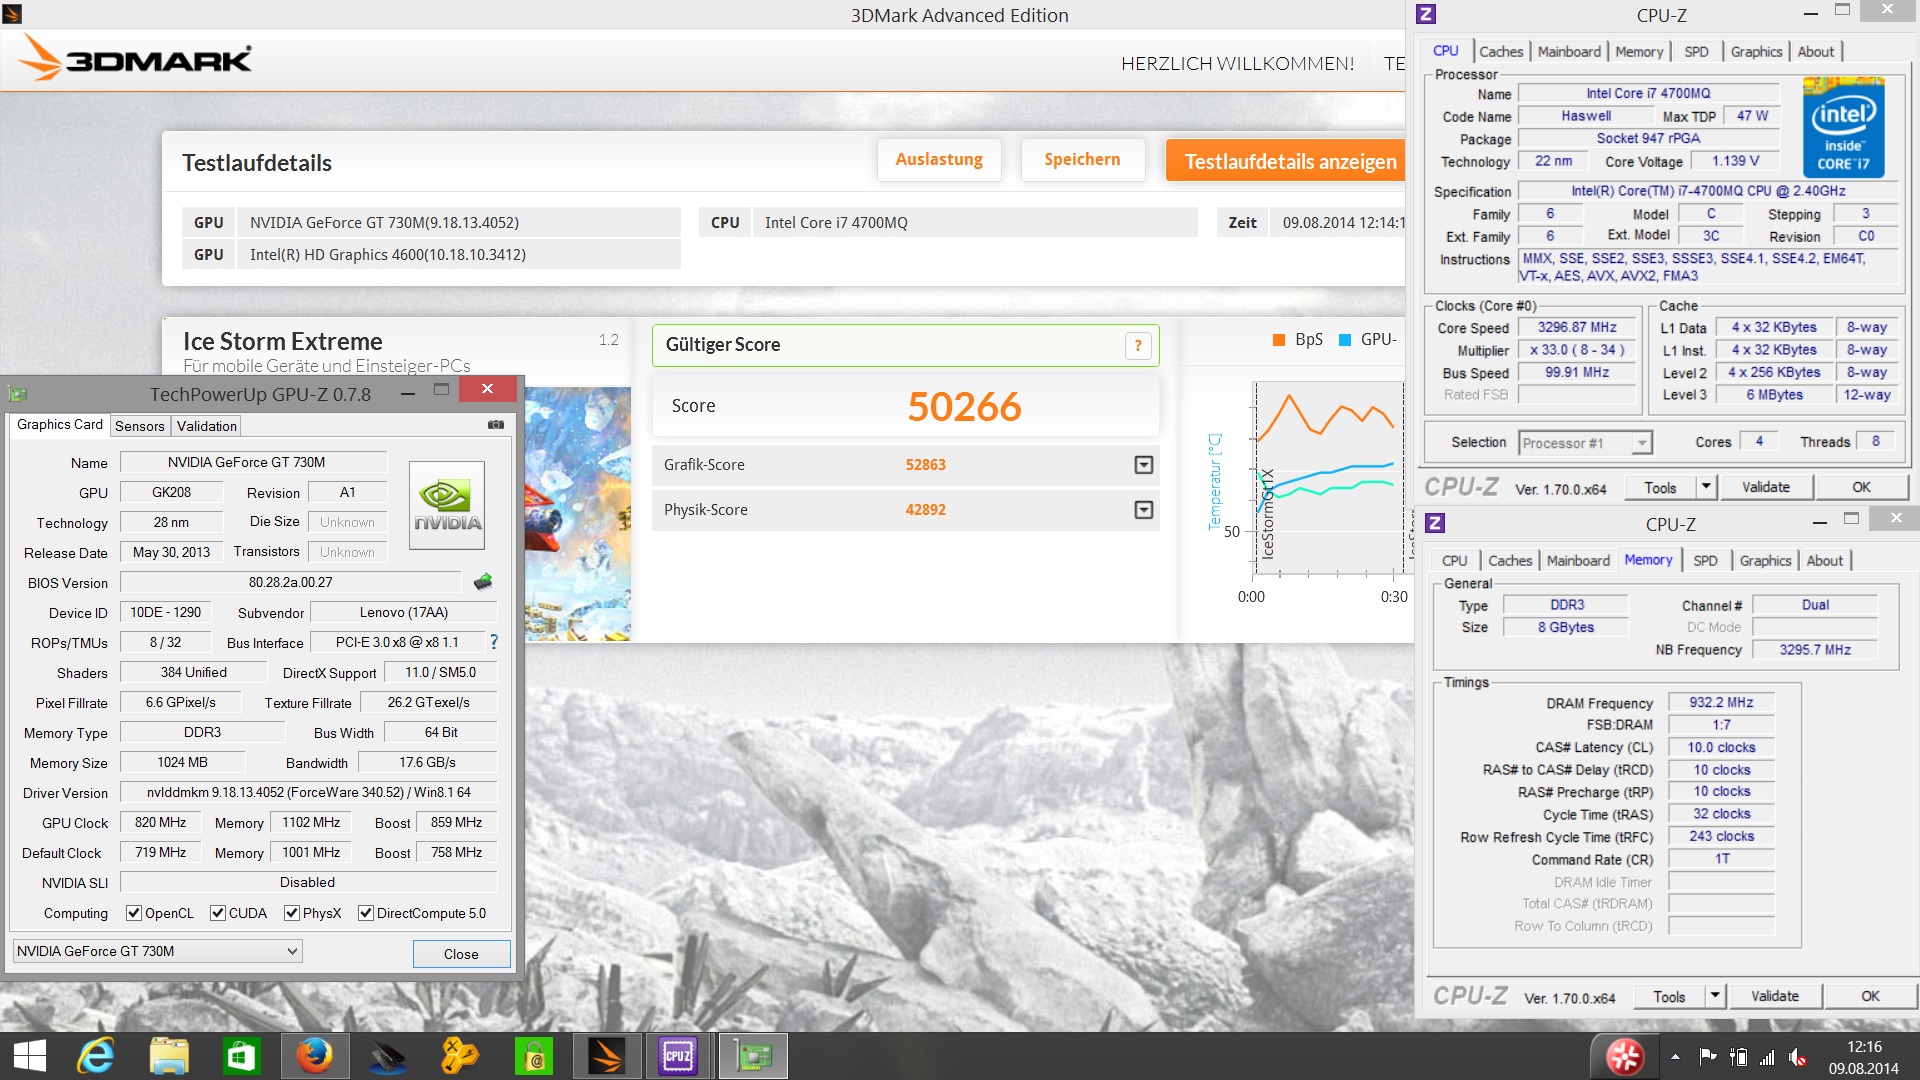
Task: Click the Speichern button in 3DMark
Action: [1082, 160]
